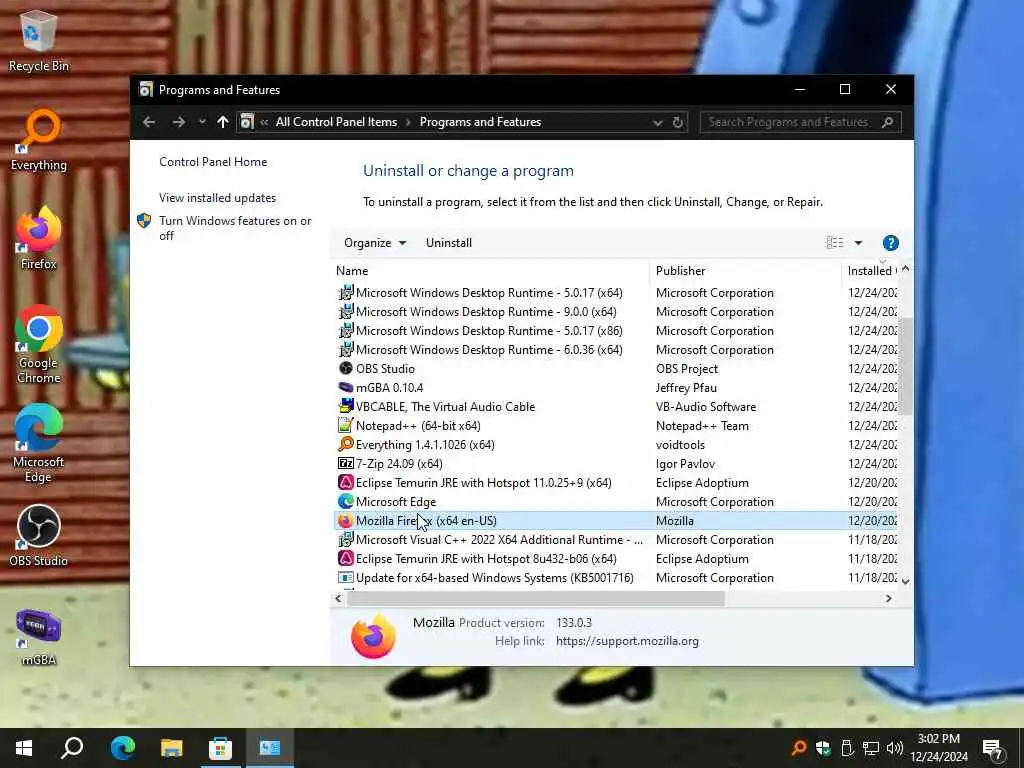Select the mGBA 0.10.4 entry

616,388
